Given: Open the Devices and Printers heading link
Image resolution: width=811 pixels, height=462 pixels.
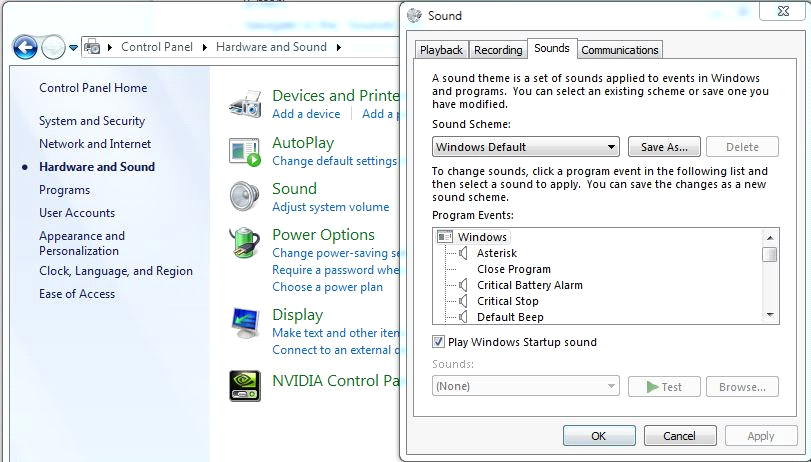Looking at the screenshot, I should point(336,96).
